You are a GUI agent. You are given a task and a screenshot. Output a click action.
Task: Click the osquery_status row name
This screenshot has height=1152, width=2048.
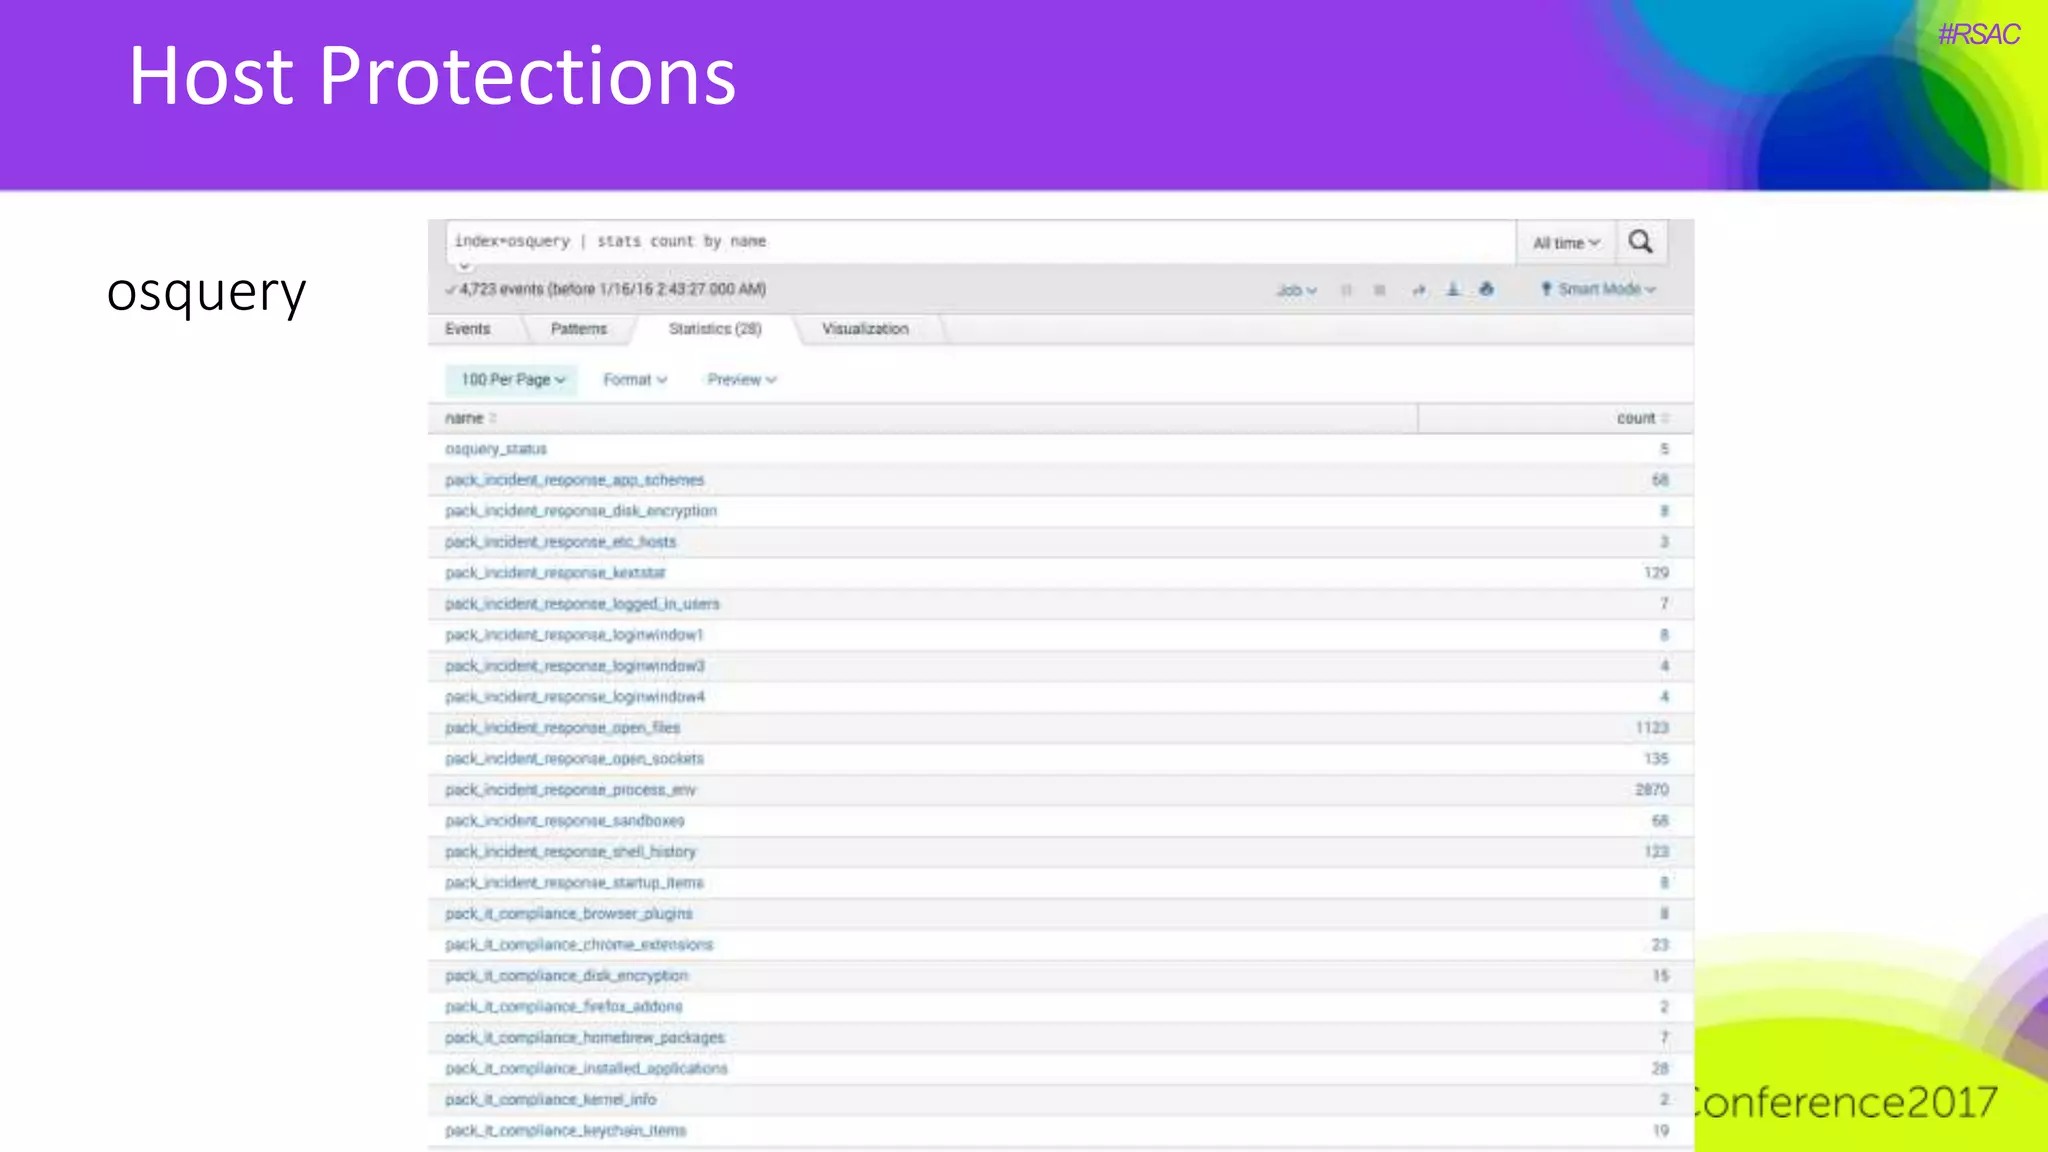496,449
